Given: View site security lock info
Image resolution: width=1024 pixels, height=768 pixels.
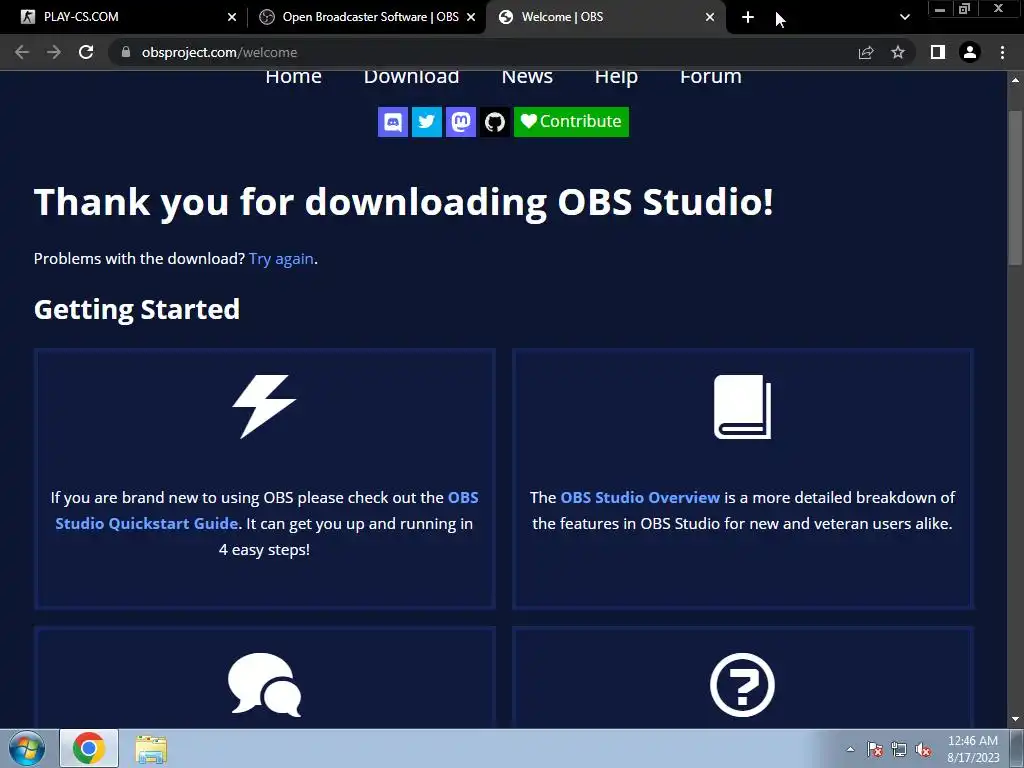Looking at the screenshot, I should click(x=126, y=52).
